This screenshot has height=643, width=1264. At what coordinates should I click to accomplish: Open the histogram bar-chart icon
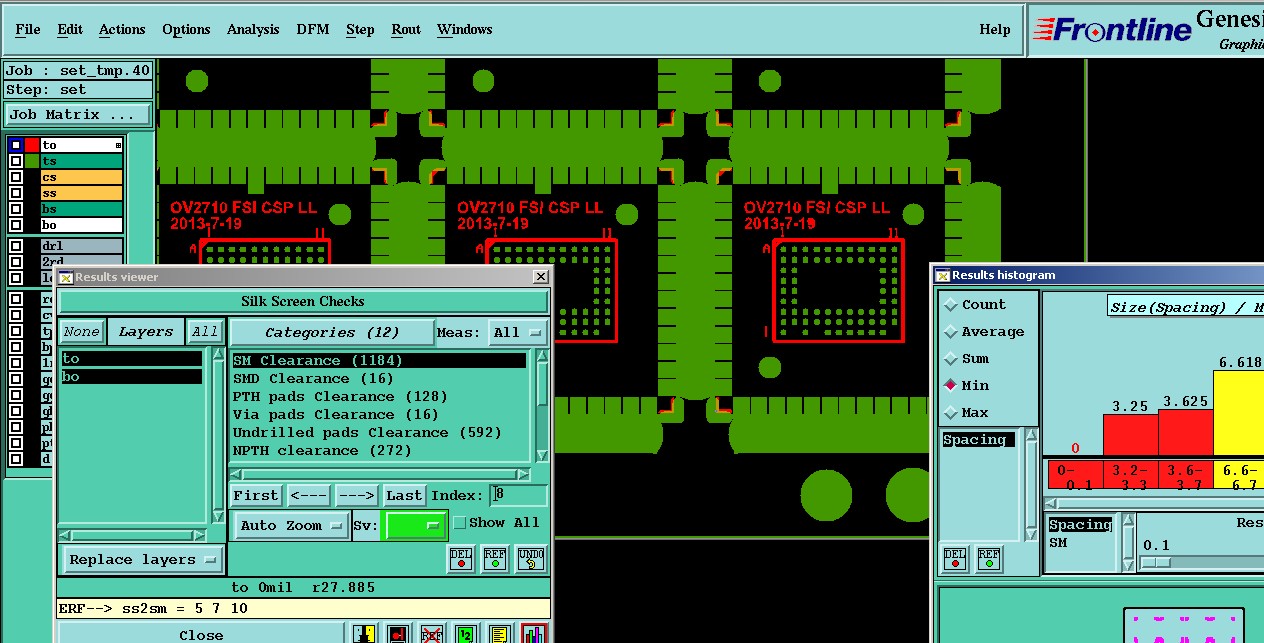(534, 634)
